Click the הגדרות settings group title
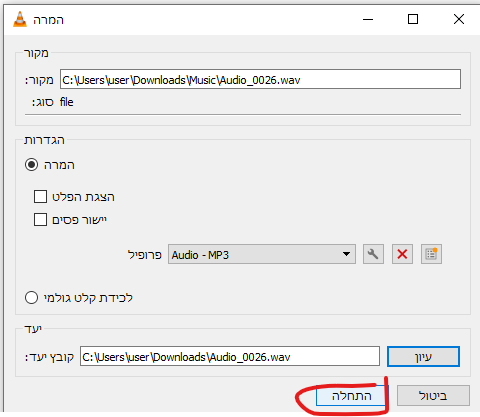The image size is (480, 417). [x=44, y=140]
